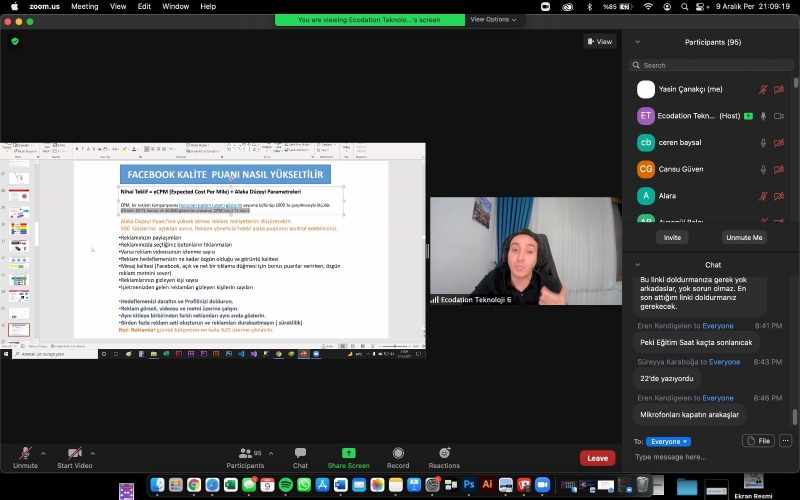Launch Google Chrome from the dock
The height and width of the screenshot is (500, 800).
tap(194, 484)
